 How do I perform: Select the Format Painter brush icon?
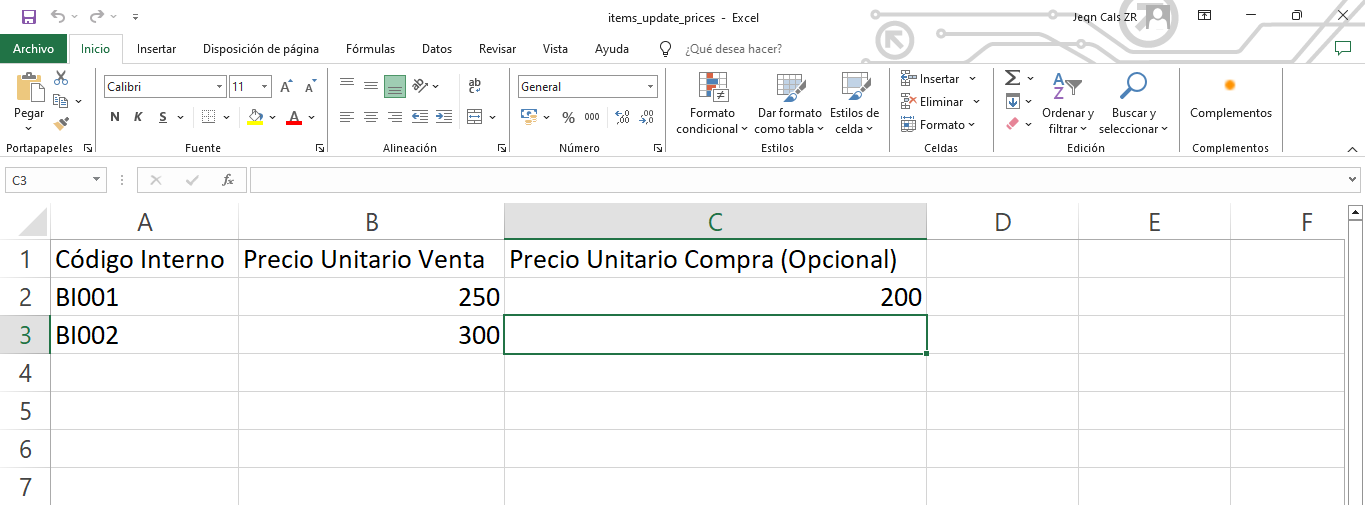coord(61,124)
